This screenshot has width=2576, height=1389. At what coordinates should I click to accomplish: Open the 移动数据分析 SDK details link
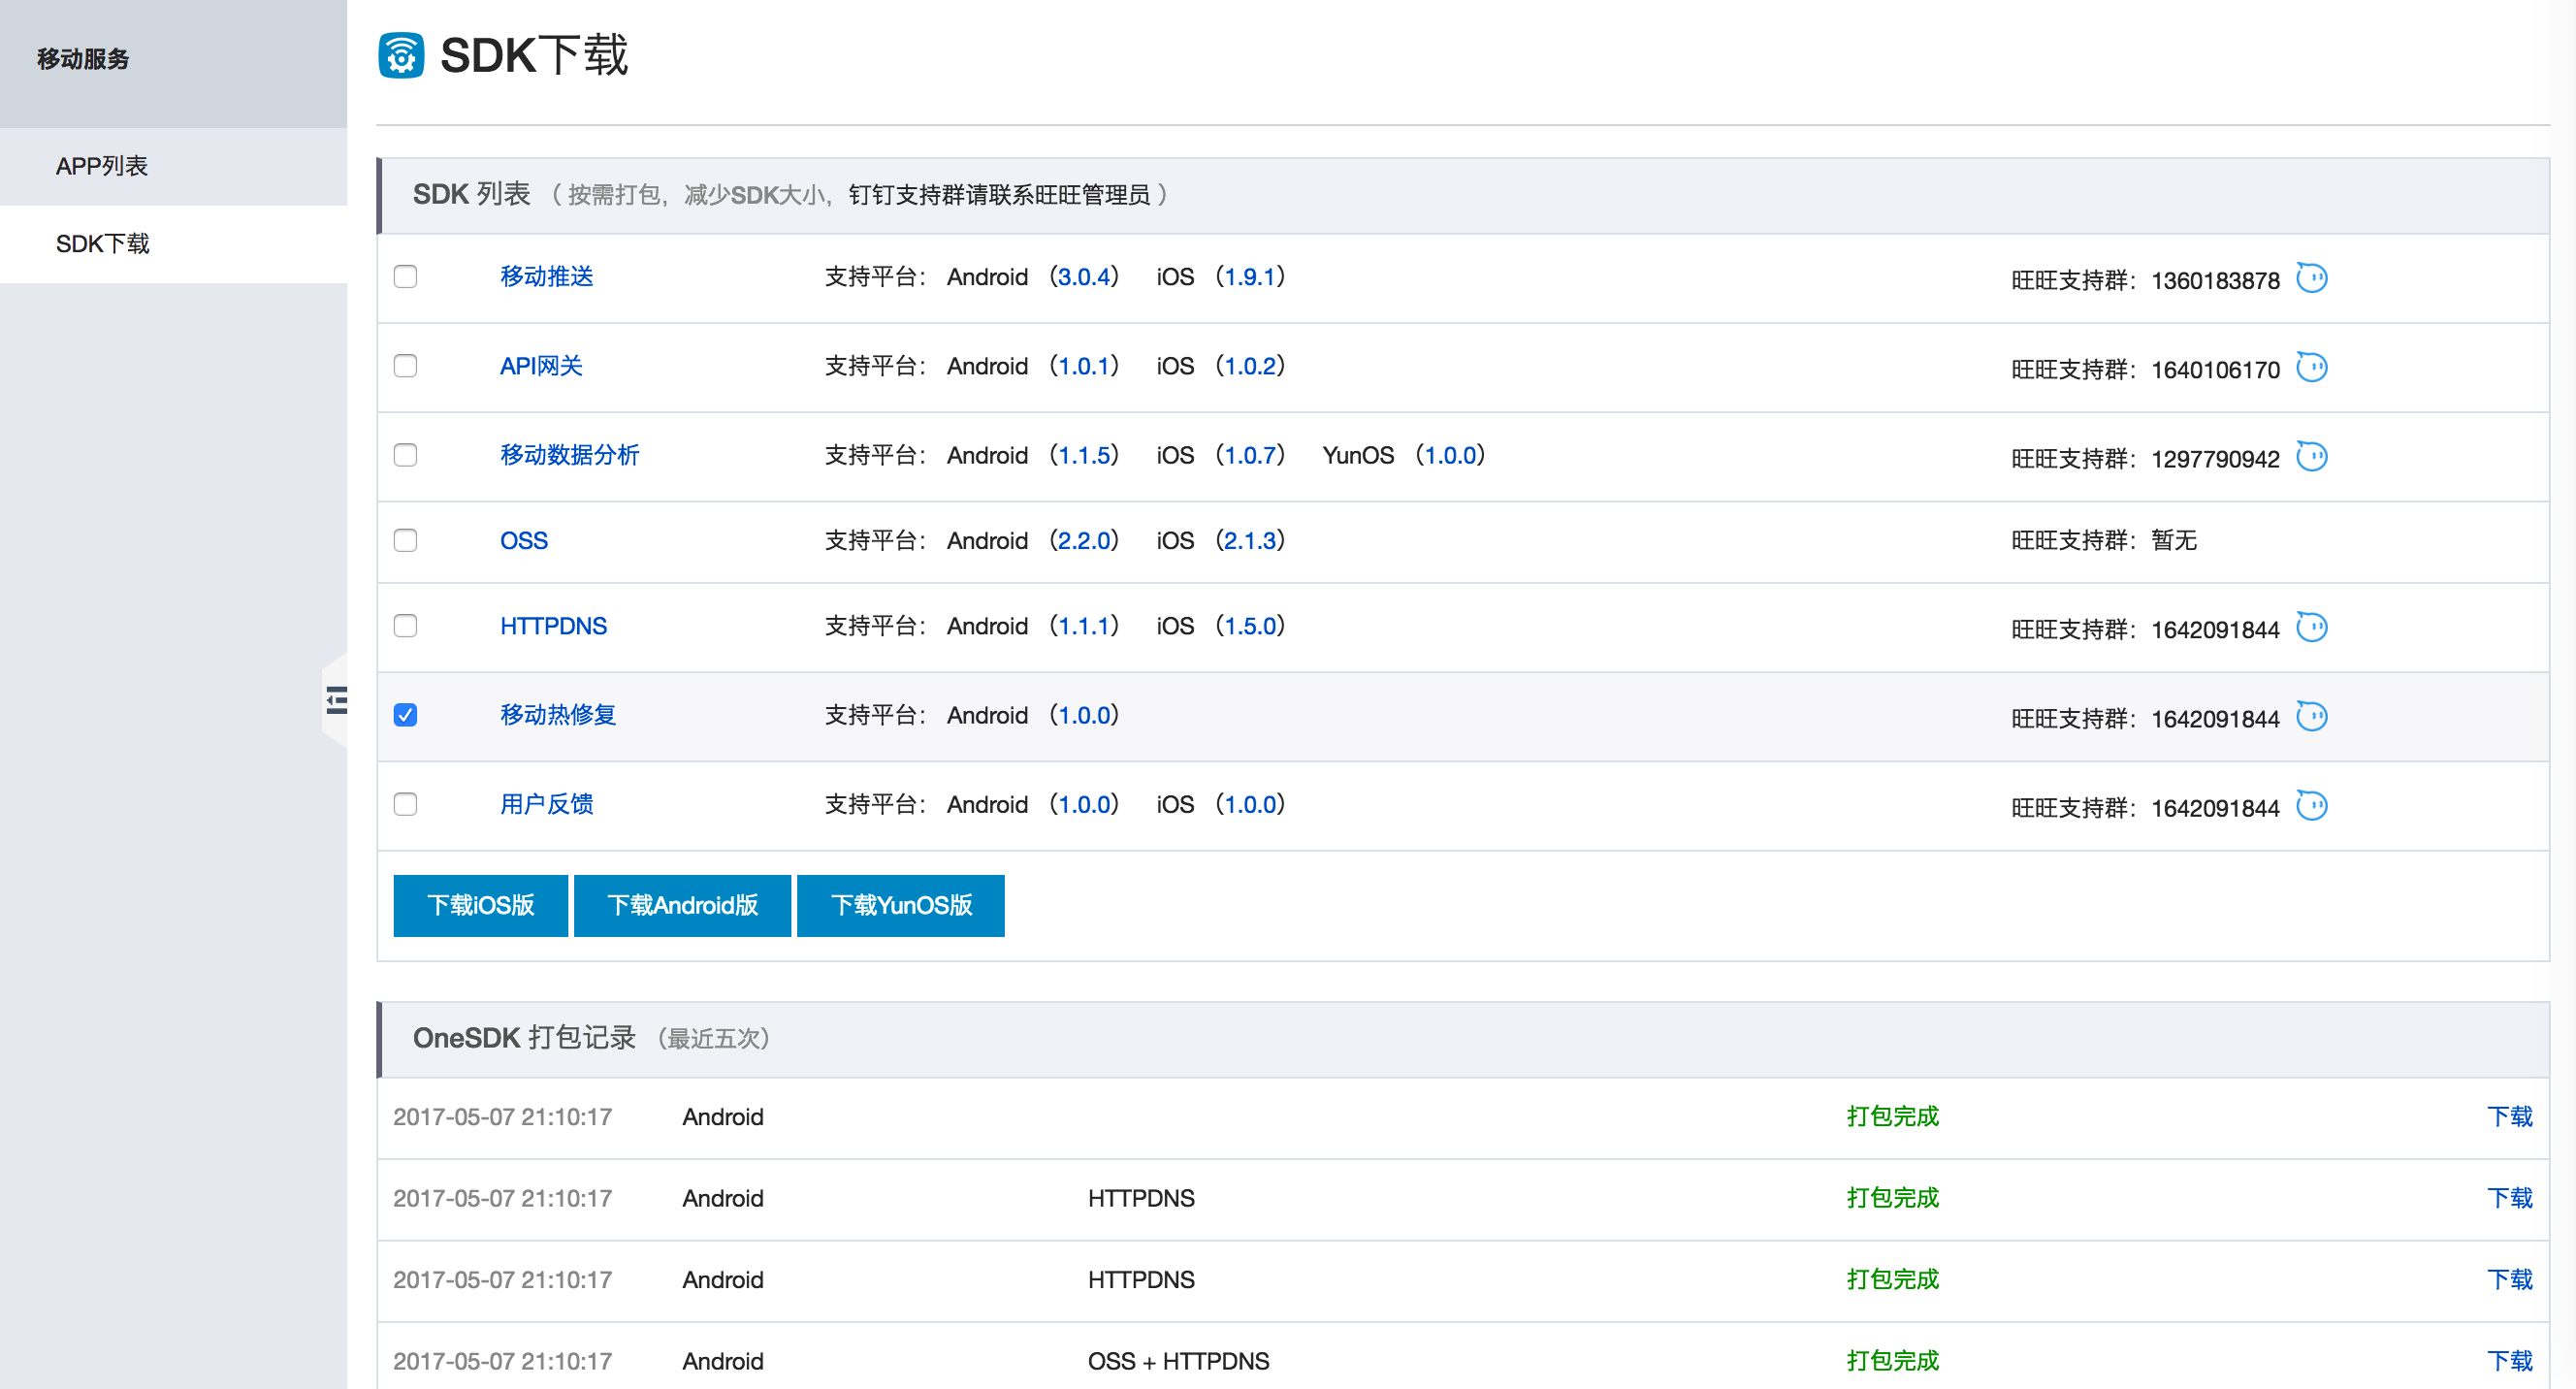[x=571, y=455]
